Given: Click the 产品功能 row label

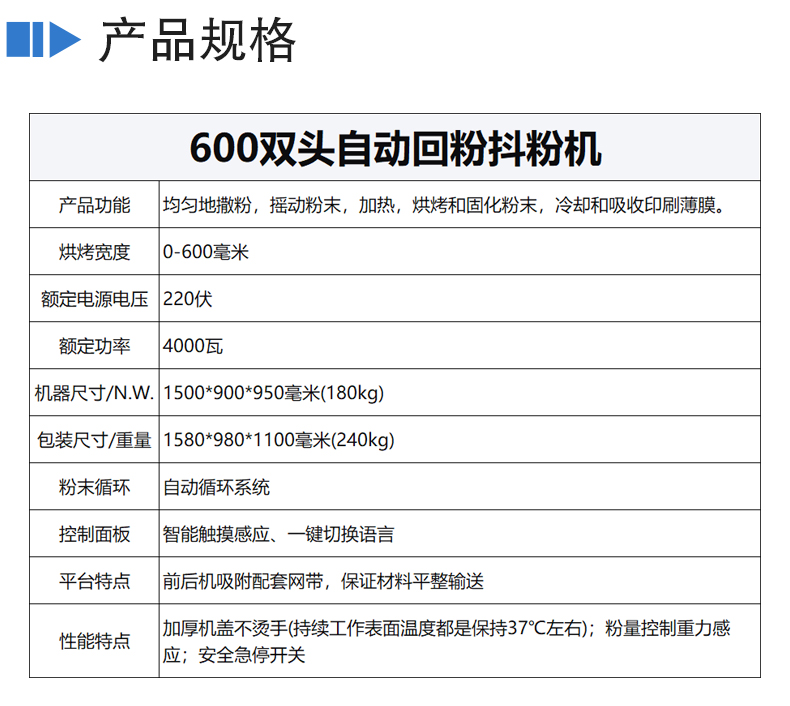Looking at the screenshot, I should point(94,206).
